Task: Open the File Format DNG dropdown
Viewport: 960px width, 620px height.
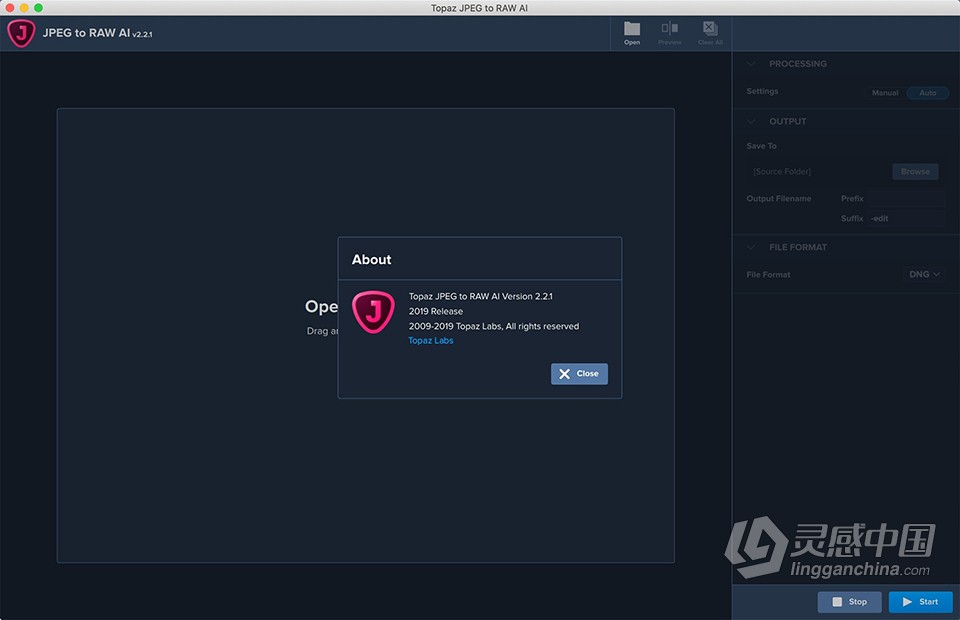Action: pyautogui.click(x=923, y=274)
